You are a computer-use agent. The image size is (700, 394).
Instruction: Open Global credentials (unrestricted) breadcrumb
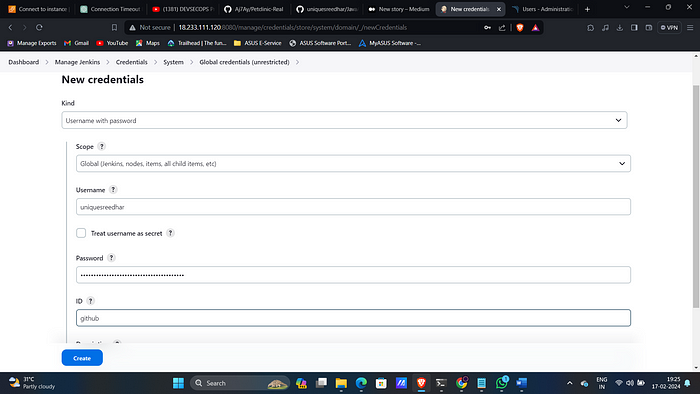point(244,62)
